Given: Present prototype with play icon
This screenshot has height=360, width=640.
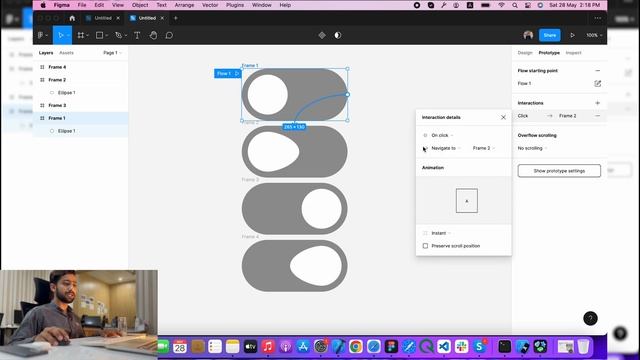Looking at the screenshot, I should pos(572,36).
